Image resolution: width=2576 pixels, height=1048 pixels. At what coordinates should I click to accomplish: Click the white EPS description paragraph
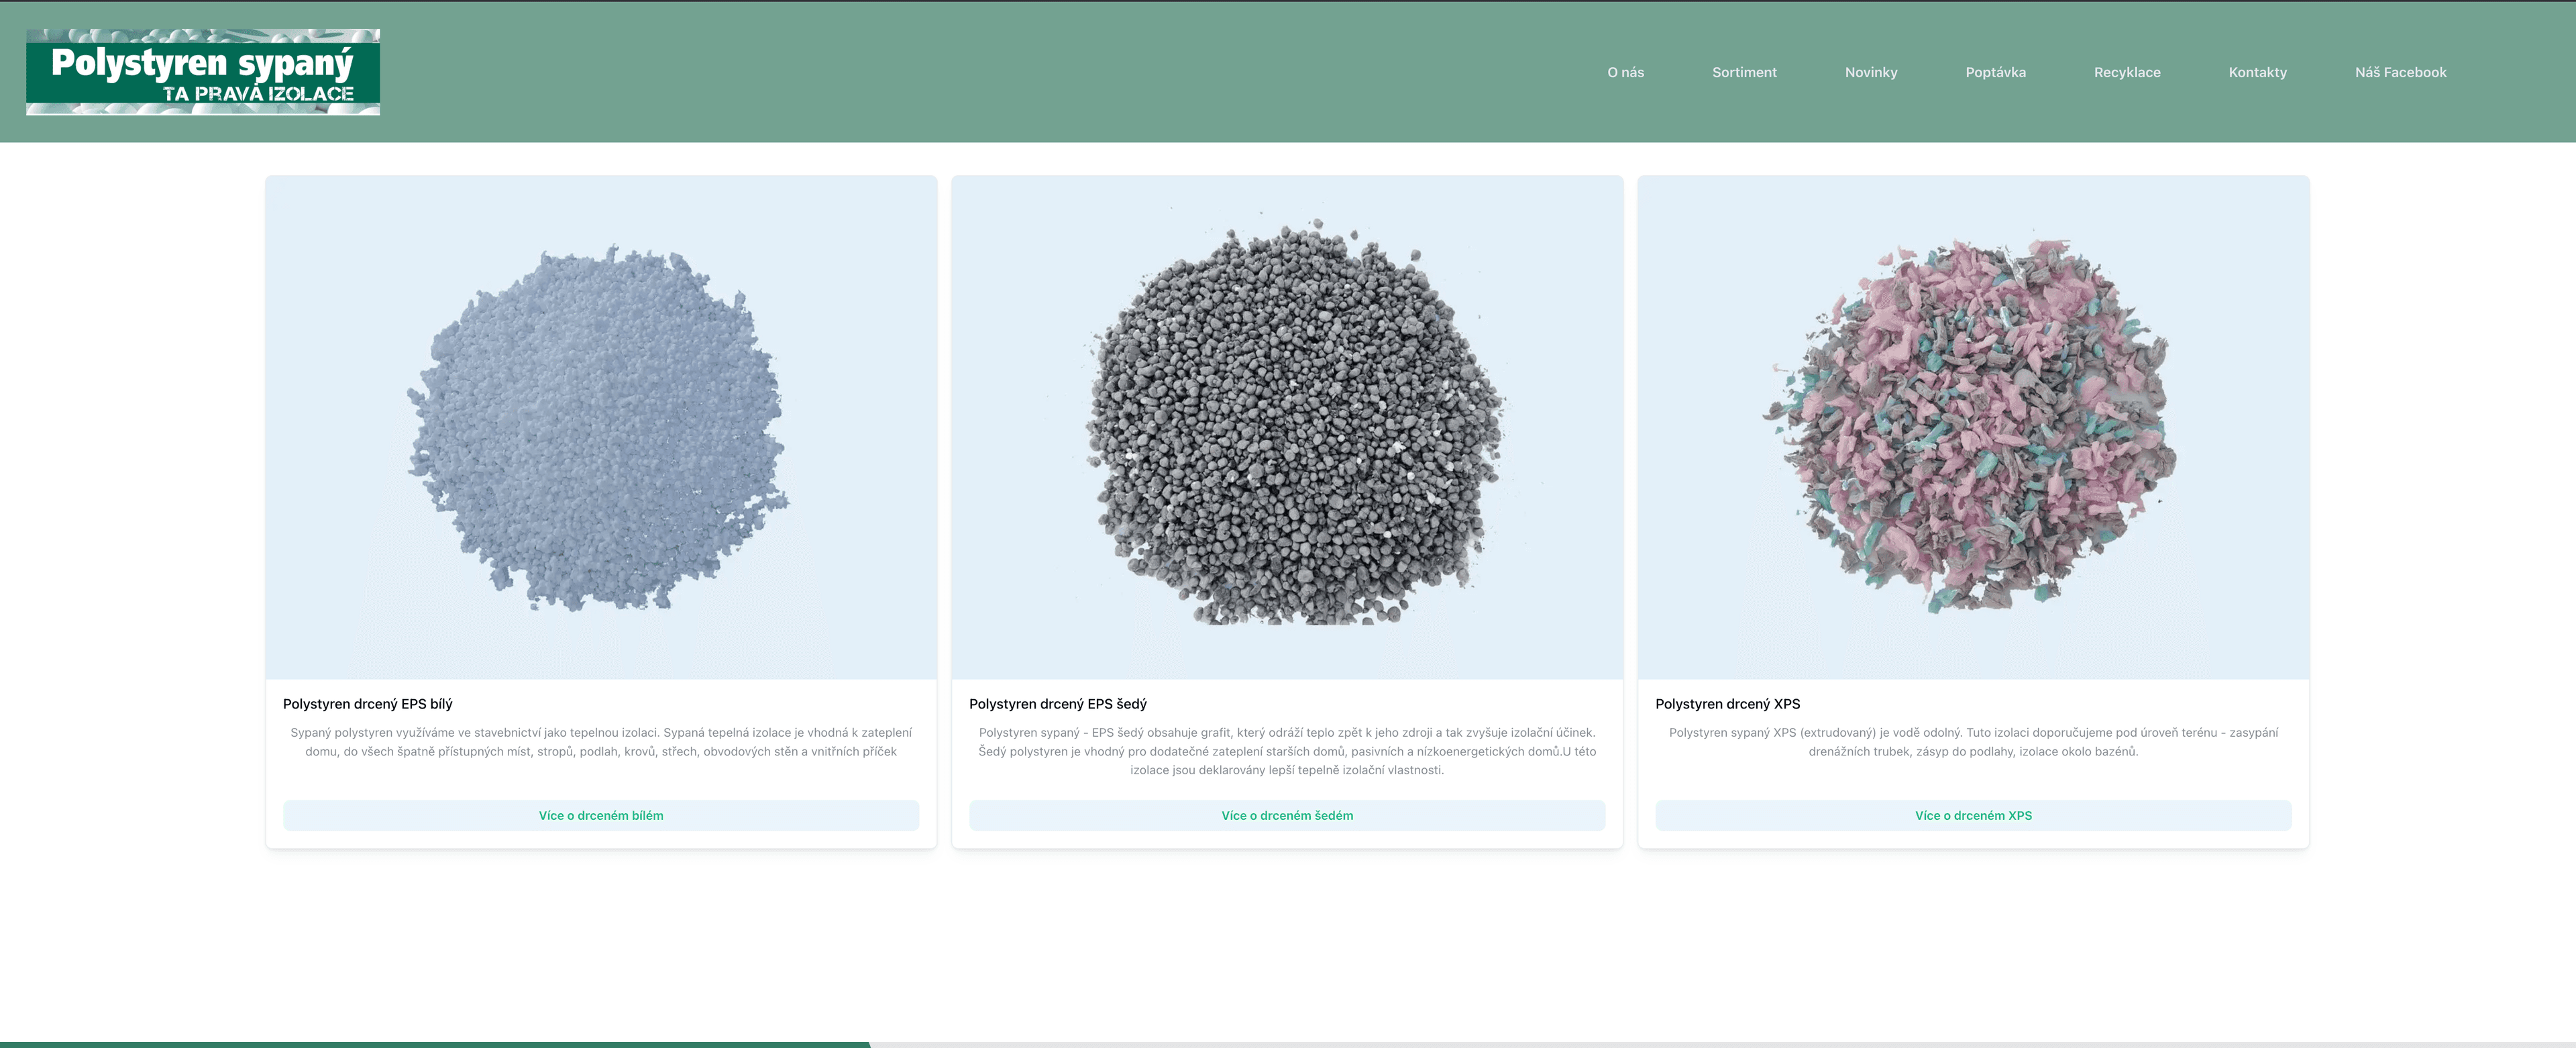click(x=601, y=742)
